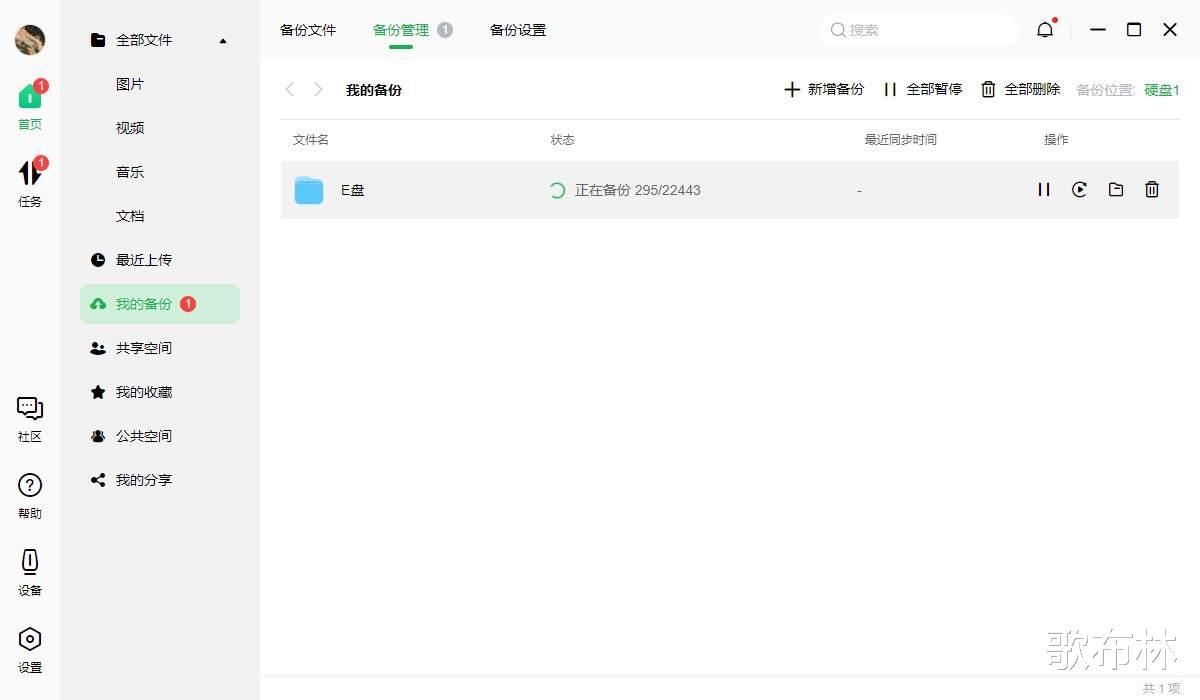Click 全部暂停 to pause all backups
1200x700 pixels.
point(923,89)
